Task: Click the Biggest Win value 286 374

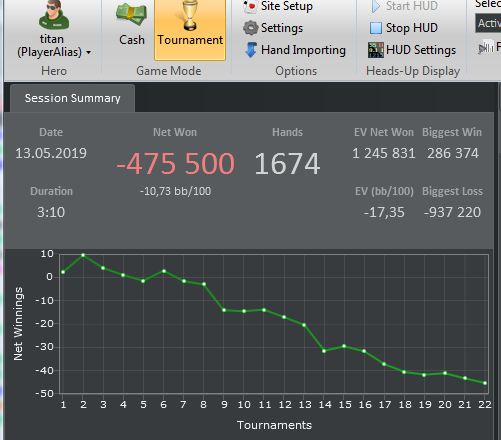Action: (453, 153)
